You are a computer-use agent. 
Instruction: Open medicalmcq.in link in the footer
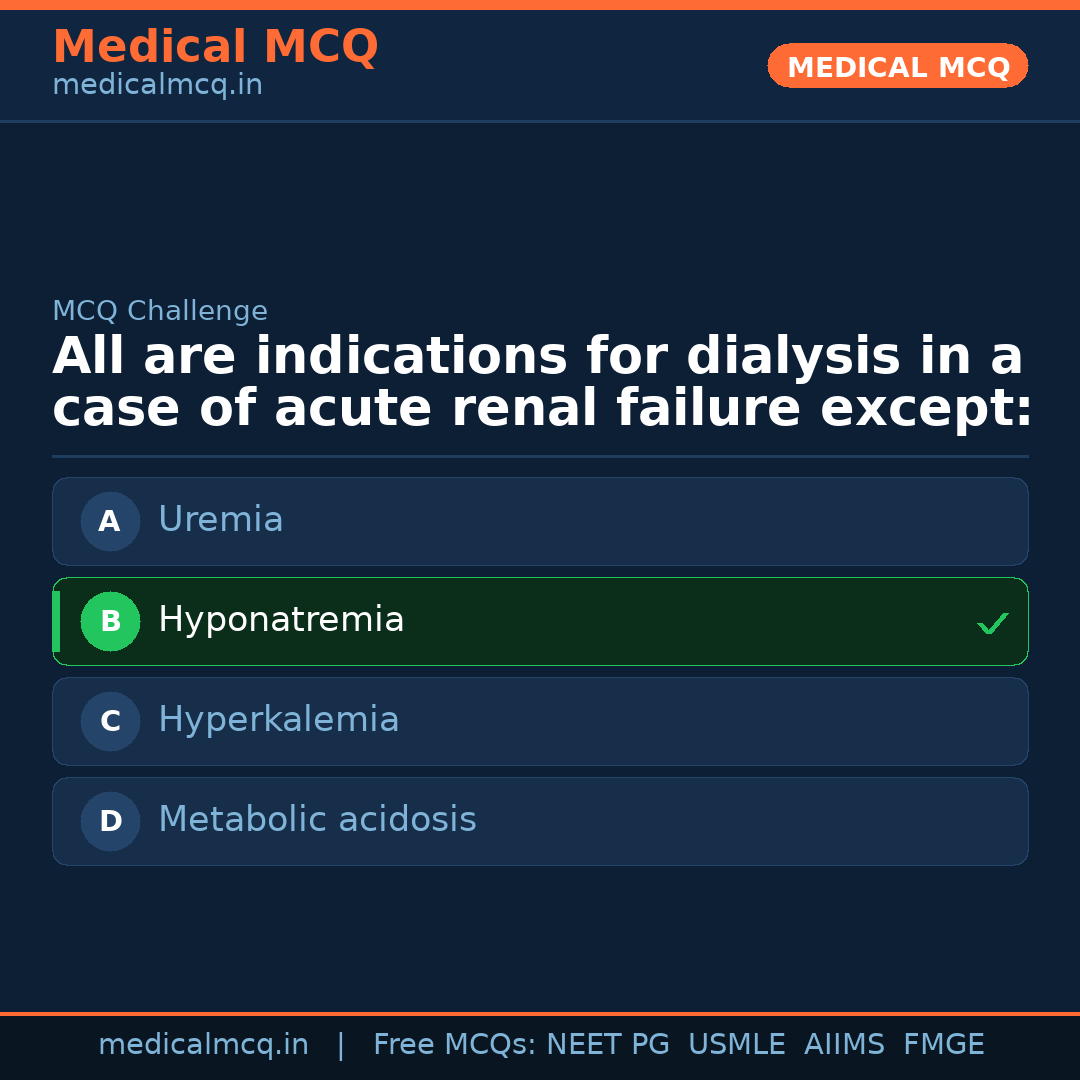[x=203, y=1045]
